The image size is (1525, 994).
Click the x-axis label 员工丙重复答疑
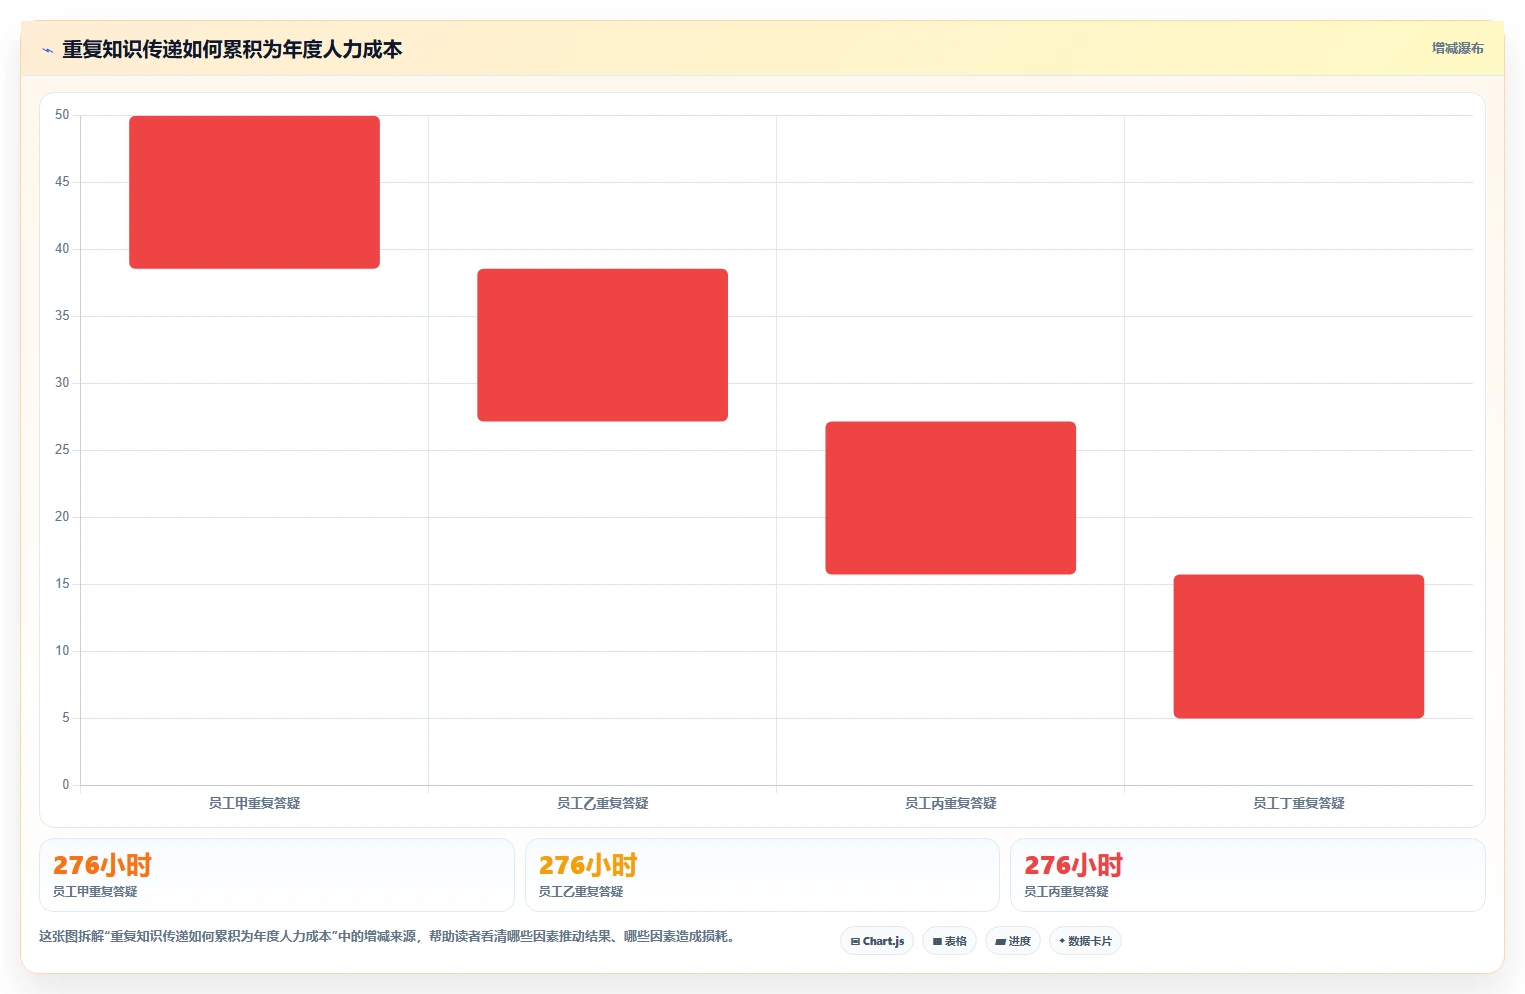(950, 803)
